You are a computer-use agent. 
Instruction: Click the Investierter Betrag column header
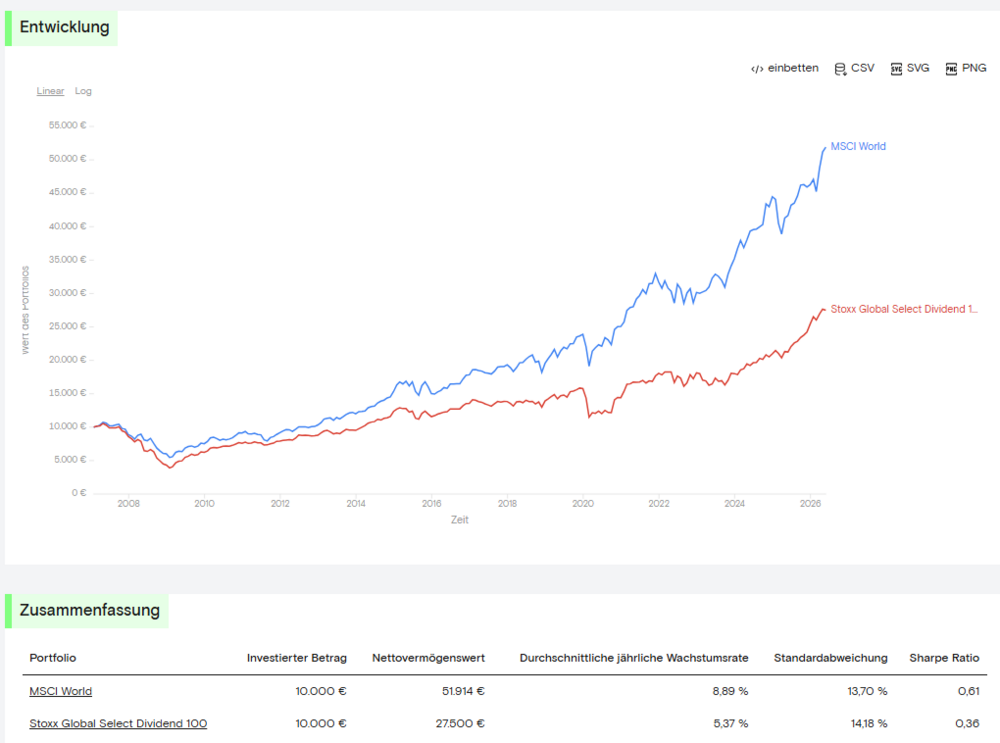297,658
